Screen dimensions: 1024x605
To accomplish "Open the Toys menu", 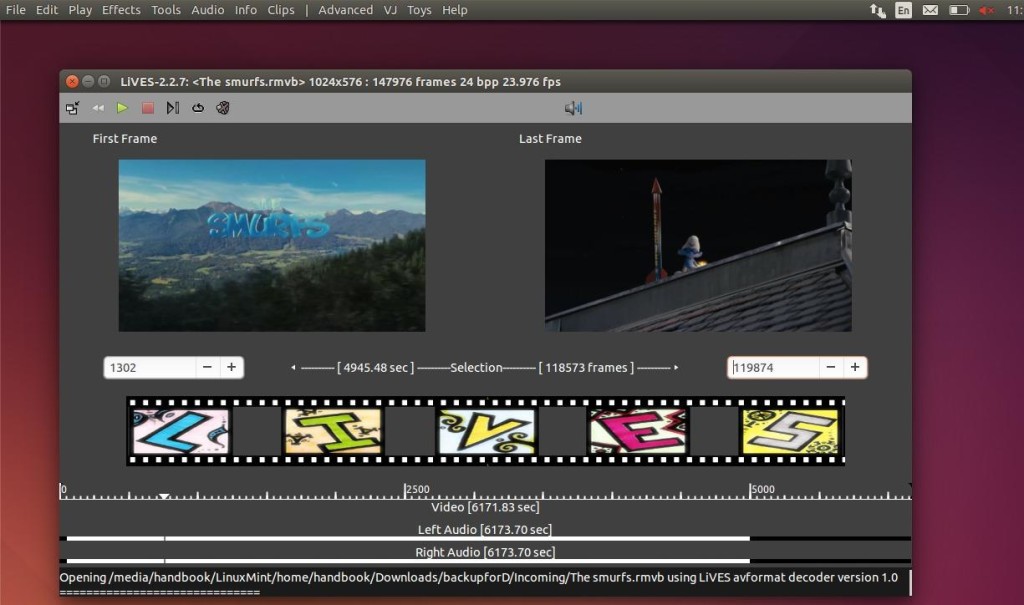I will click(419, 10).
